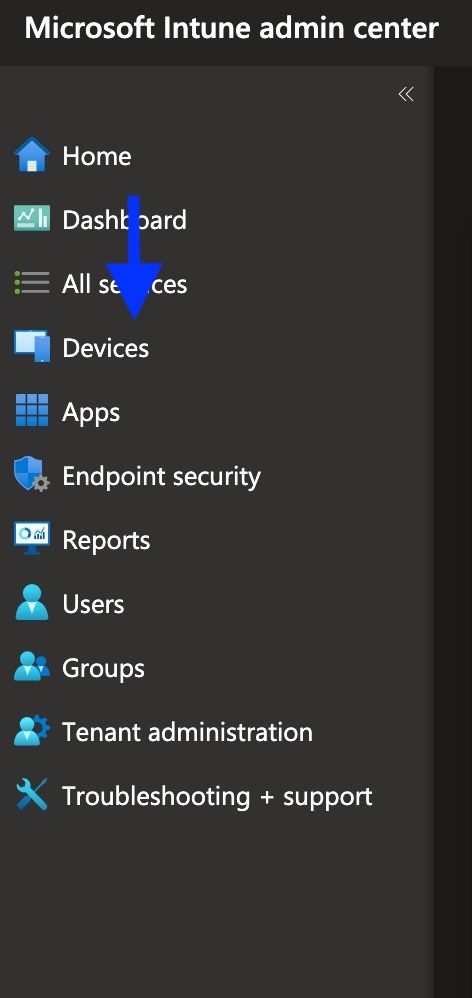The height and width of the screenshot is (998, 472).
Task: Click the Troubleshooting + support tools icon
Action: coord(32,795)
